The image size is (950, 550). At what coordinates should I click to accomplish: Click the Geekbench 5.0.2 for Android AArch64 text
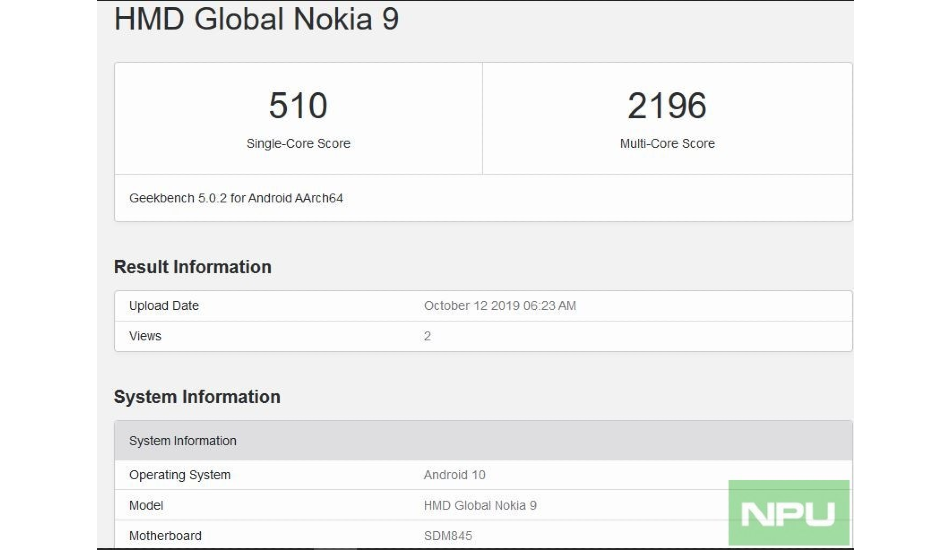tap(236, 198)
